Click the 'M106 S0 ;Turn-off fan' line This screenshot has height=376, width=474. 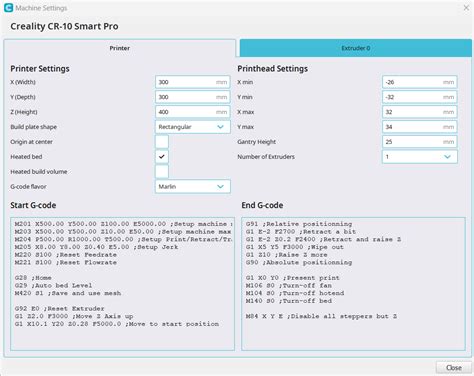point(289,285)
